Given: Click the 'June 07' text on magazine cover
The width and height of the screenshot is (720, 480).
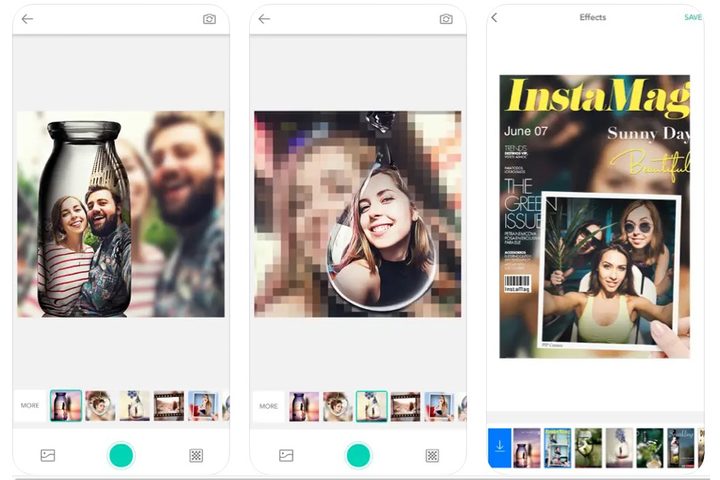Looking at the screenshot, I should [526, 131].
